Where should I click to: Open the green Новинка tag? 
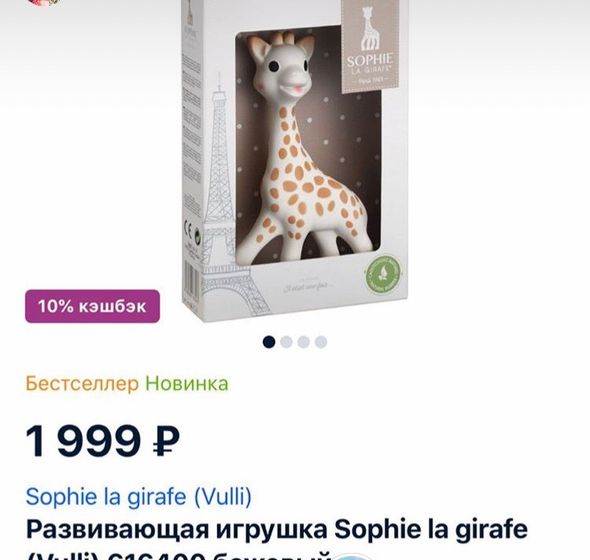point(187,383)
